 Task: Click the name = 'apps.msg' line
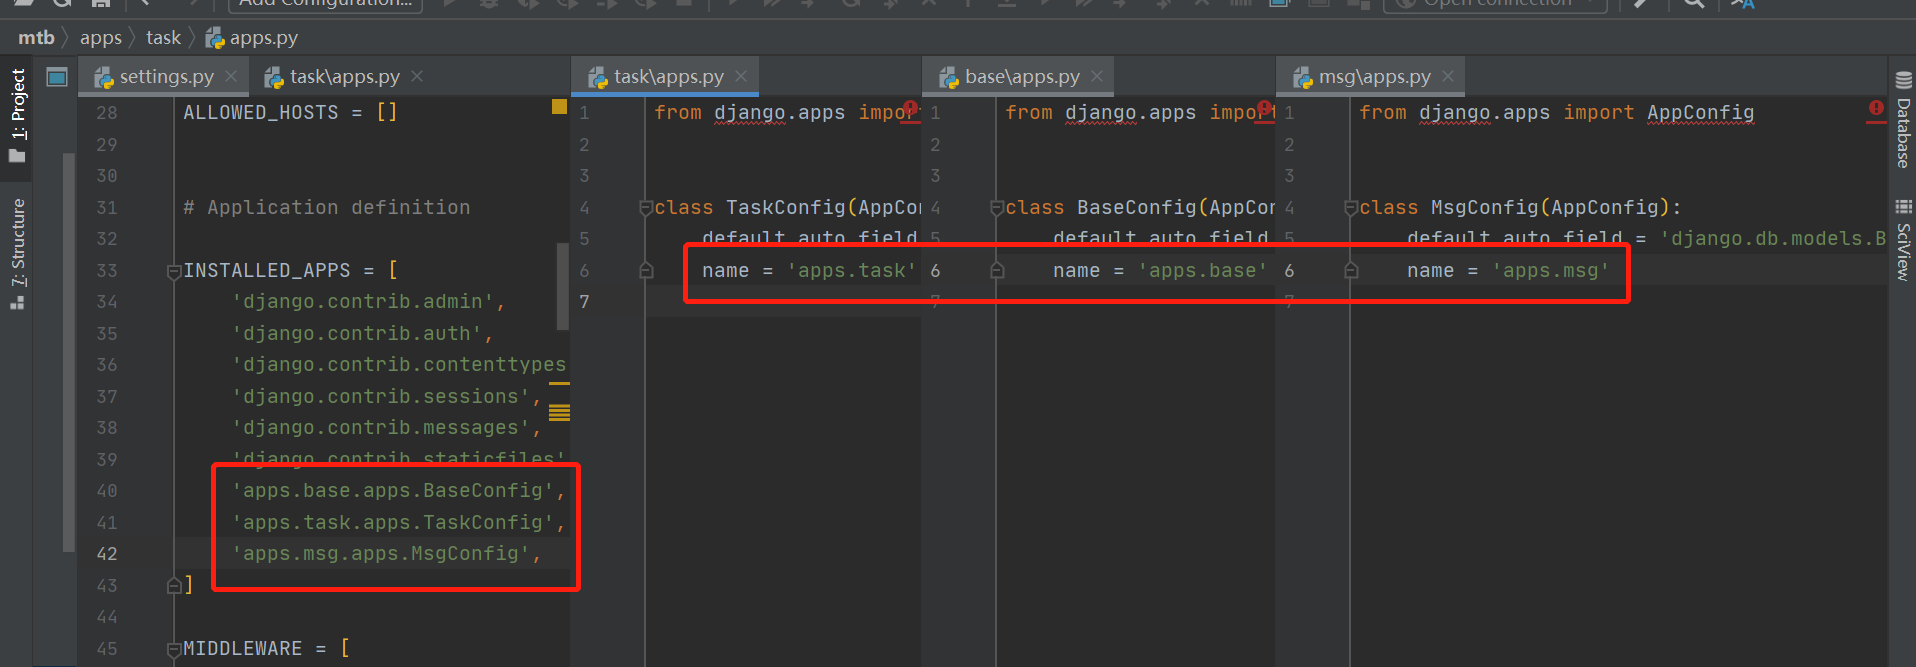click(x=1508, y=271)
